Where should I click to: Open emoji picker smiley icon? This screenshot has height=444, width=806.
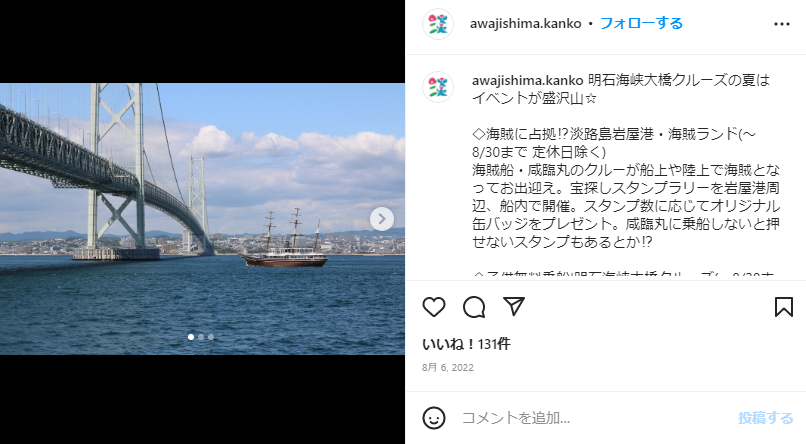(x=434, y=418)
